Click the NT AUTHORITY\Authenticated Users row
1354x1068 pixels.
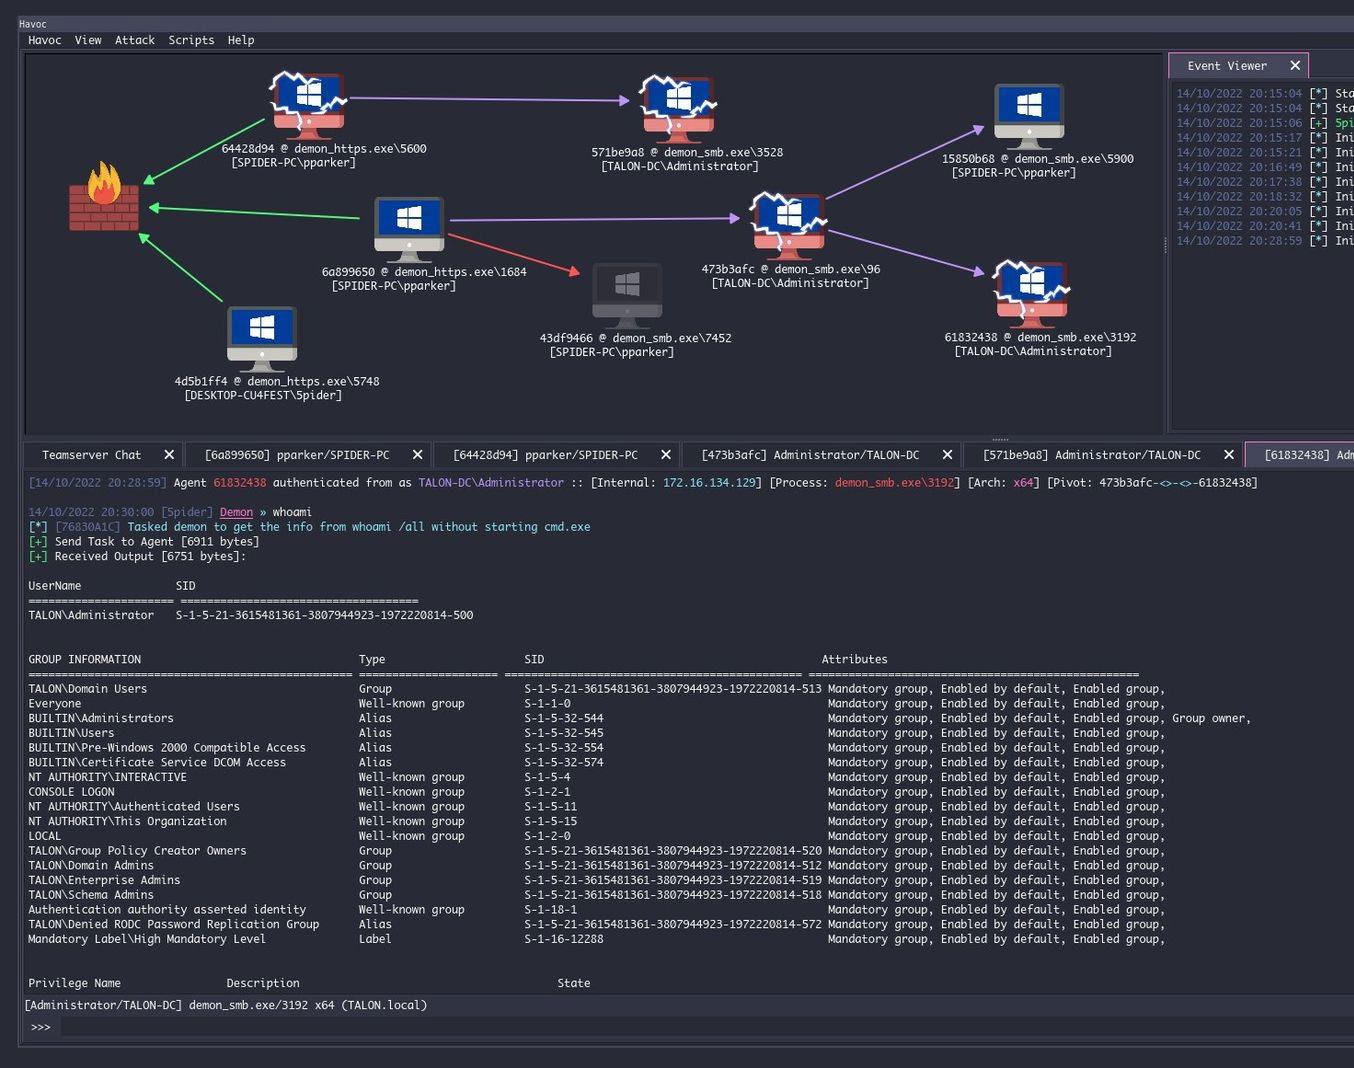coord(597,807)
